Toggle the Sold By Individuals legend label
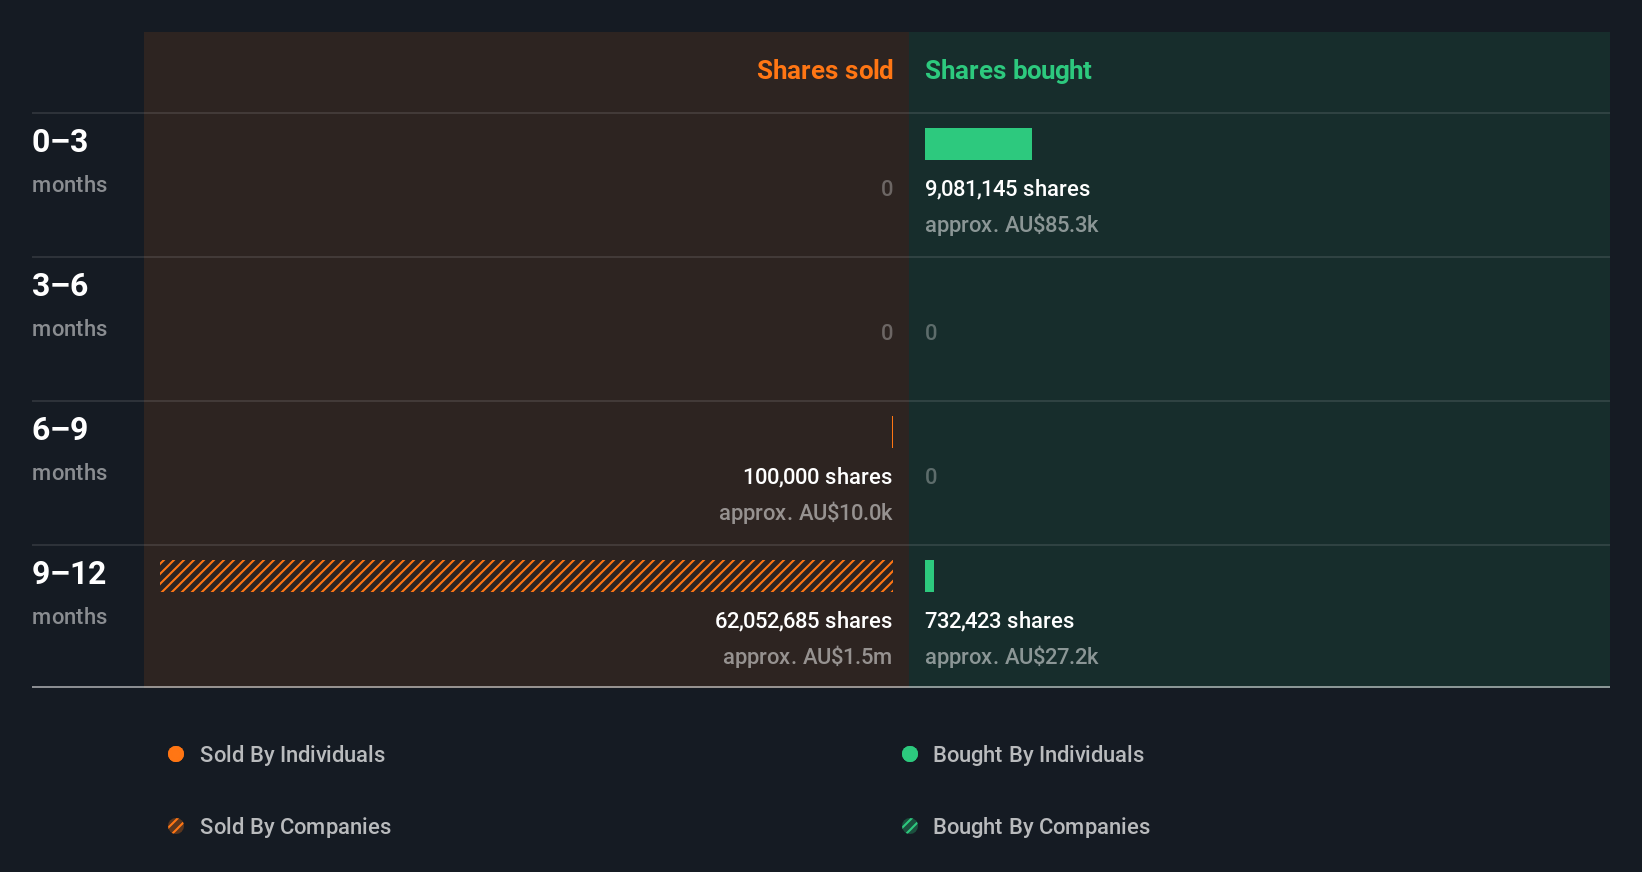This screenshot has width=1642, height=872. [x=292, y=754]
